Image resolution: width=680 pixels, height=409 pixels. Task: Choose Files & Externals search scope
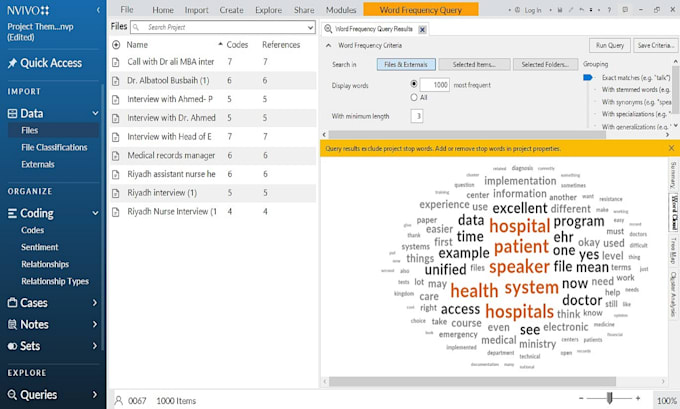(x=406, y=65)
